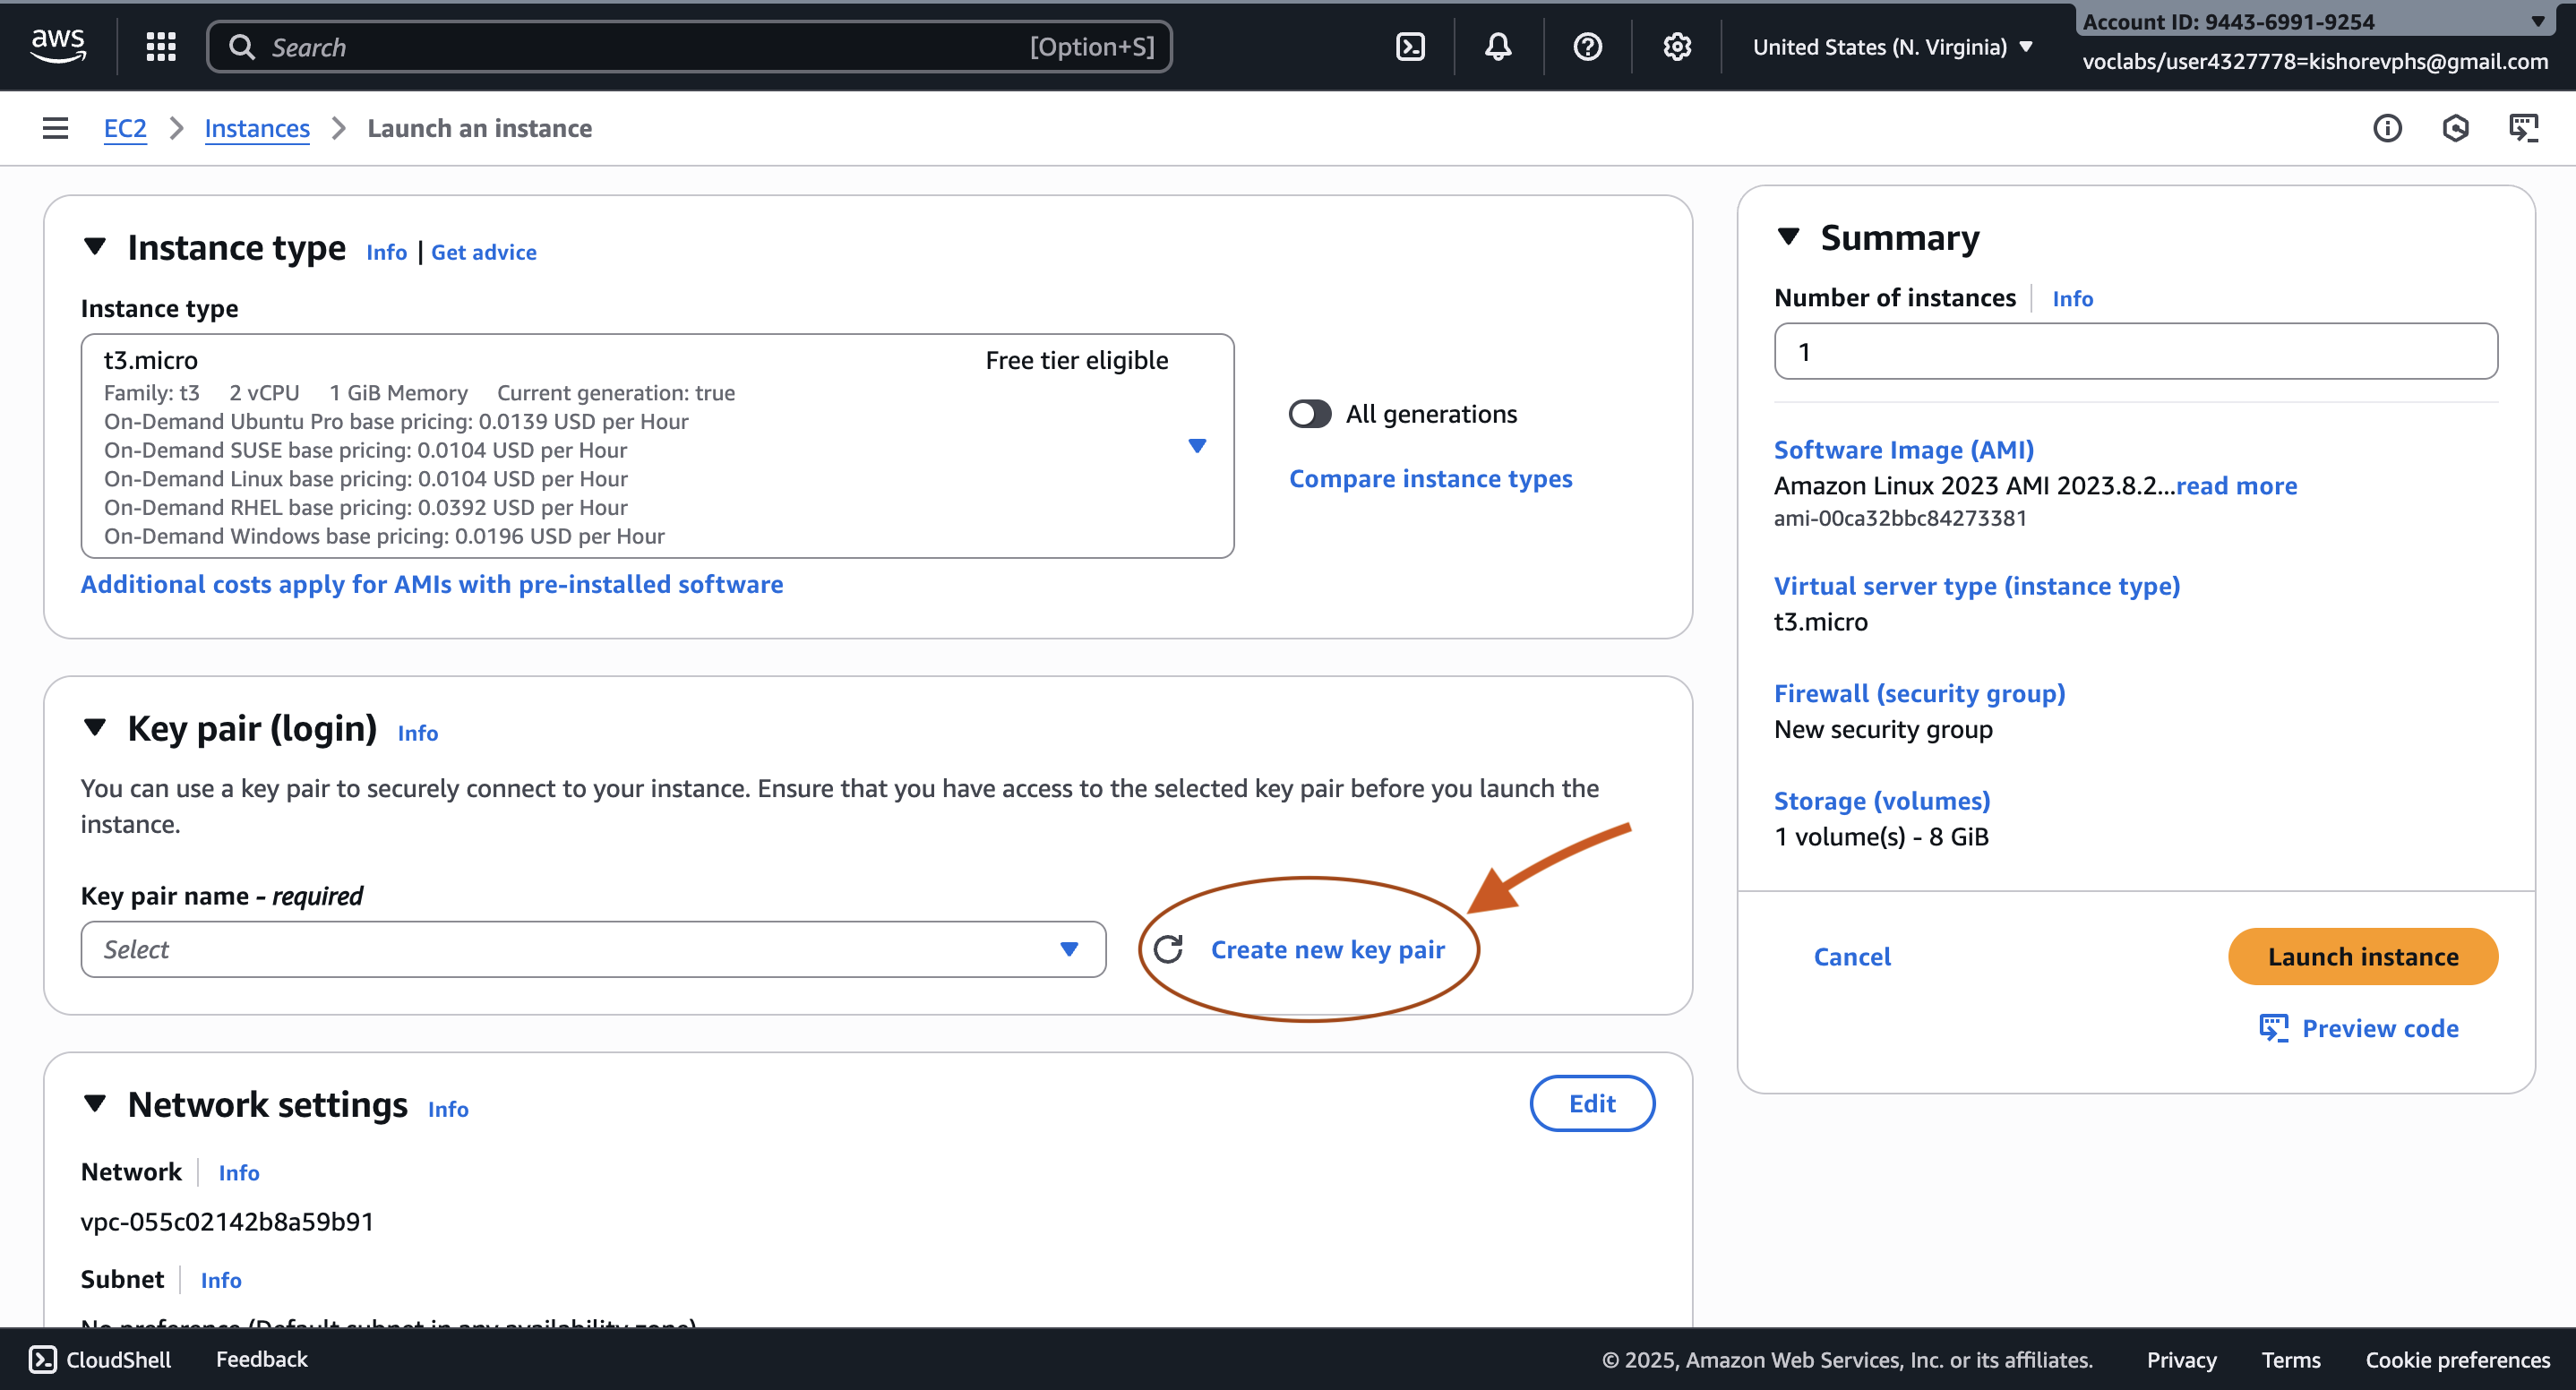Screen dimensions: 2576x1390
Task: Open the key pair Select dropdown
Action: pyautogui.click(x=594, y=949)
